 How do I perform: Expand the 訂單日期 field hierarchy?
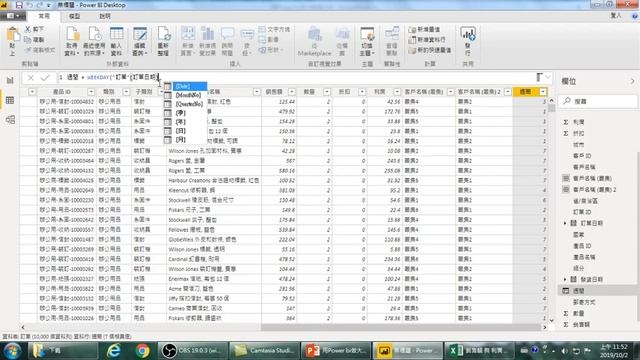pos(565,223)
